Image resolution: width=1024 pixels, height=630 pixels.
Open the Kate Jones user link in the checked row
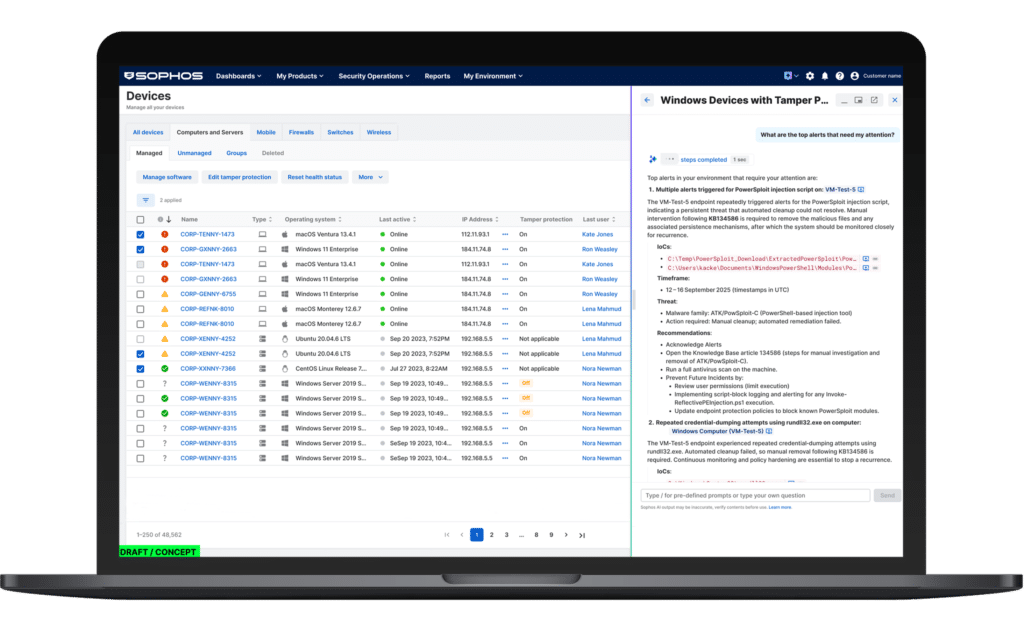click(598, 234)
